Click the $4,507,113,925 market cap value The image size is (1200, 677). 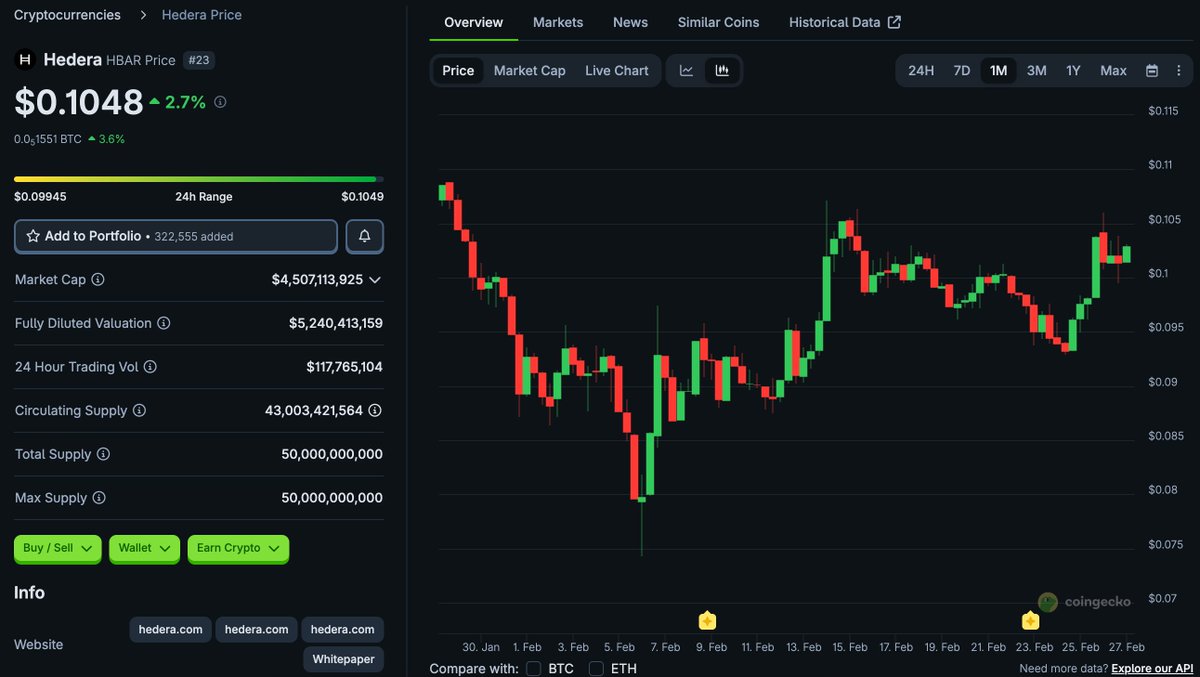coord(317,280)
